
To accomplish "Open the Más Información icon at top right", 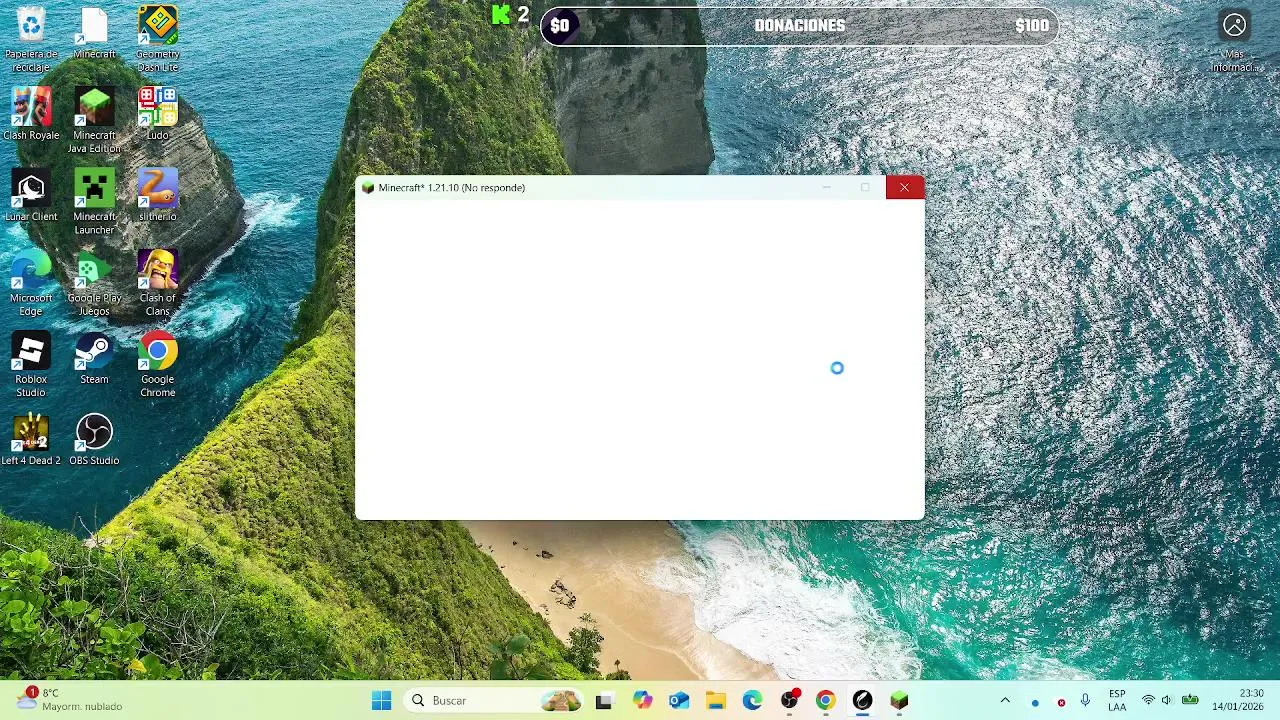I will coord(1235,40).
